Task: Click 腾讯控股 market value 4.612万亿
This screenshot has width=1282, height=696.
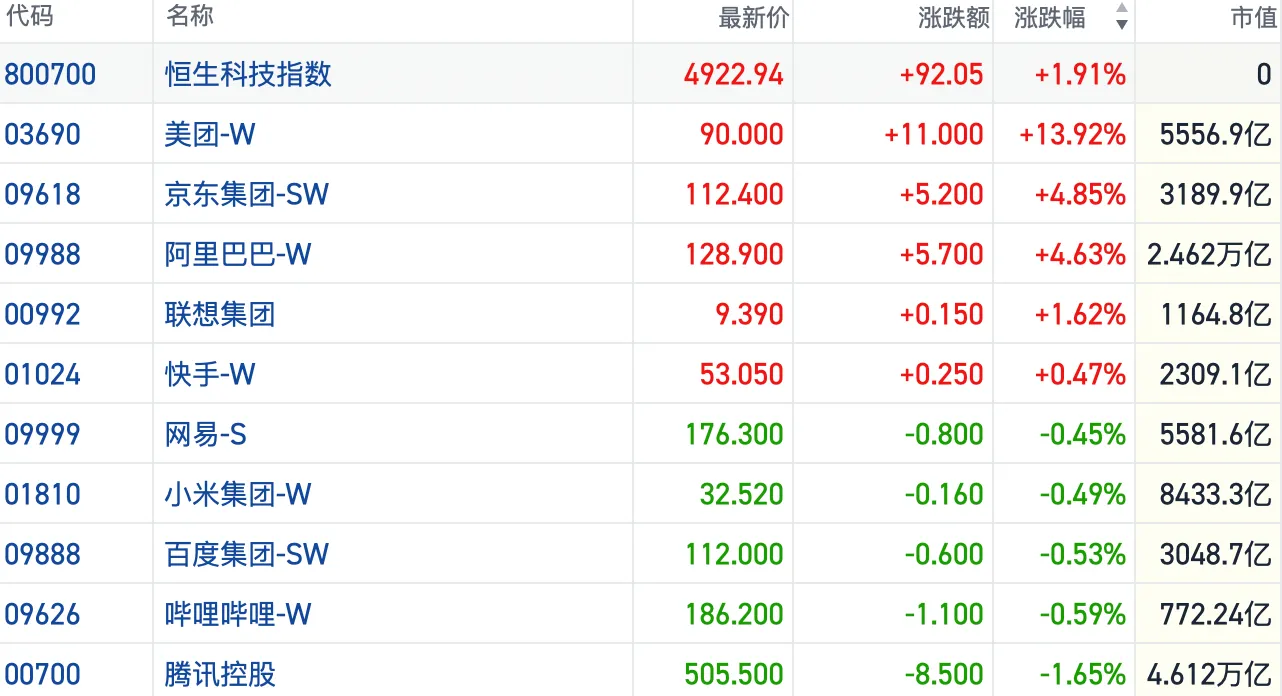Action: [x=1209, y=674]
